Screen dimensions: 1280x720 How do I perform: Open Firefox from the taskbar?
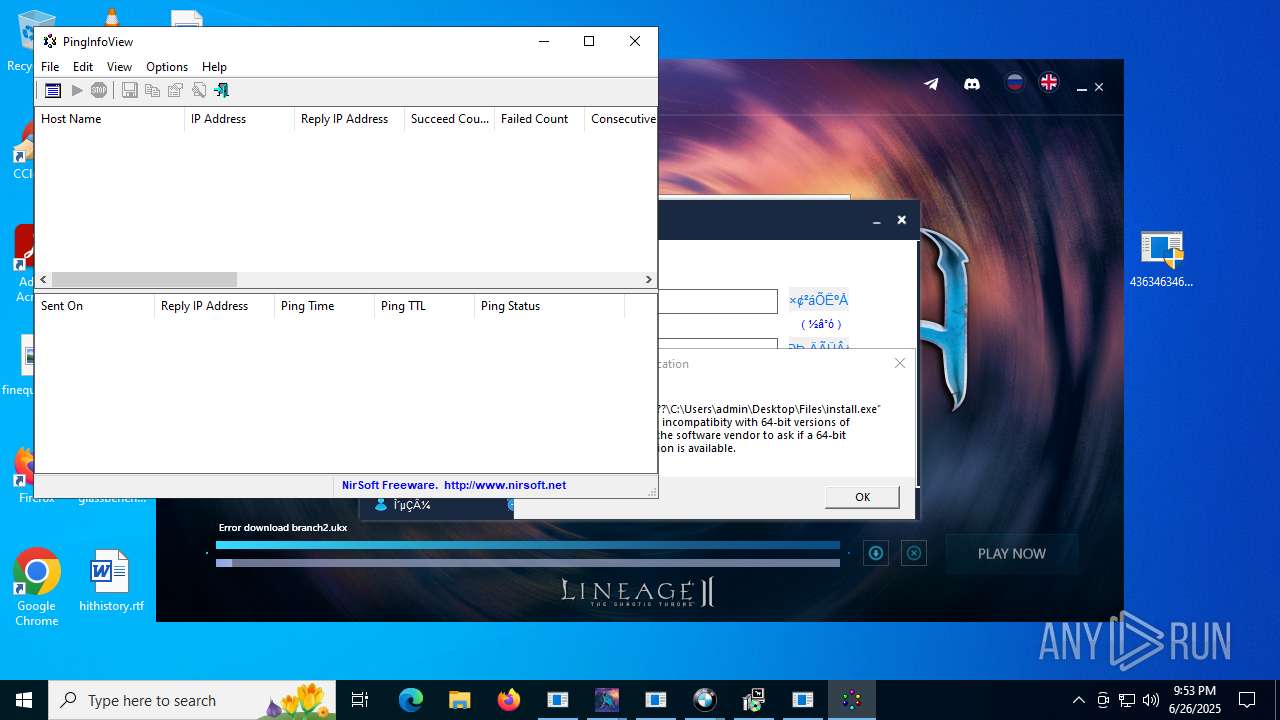pos(509,700)
